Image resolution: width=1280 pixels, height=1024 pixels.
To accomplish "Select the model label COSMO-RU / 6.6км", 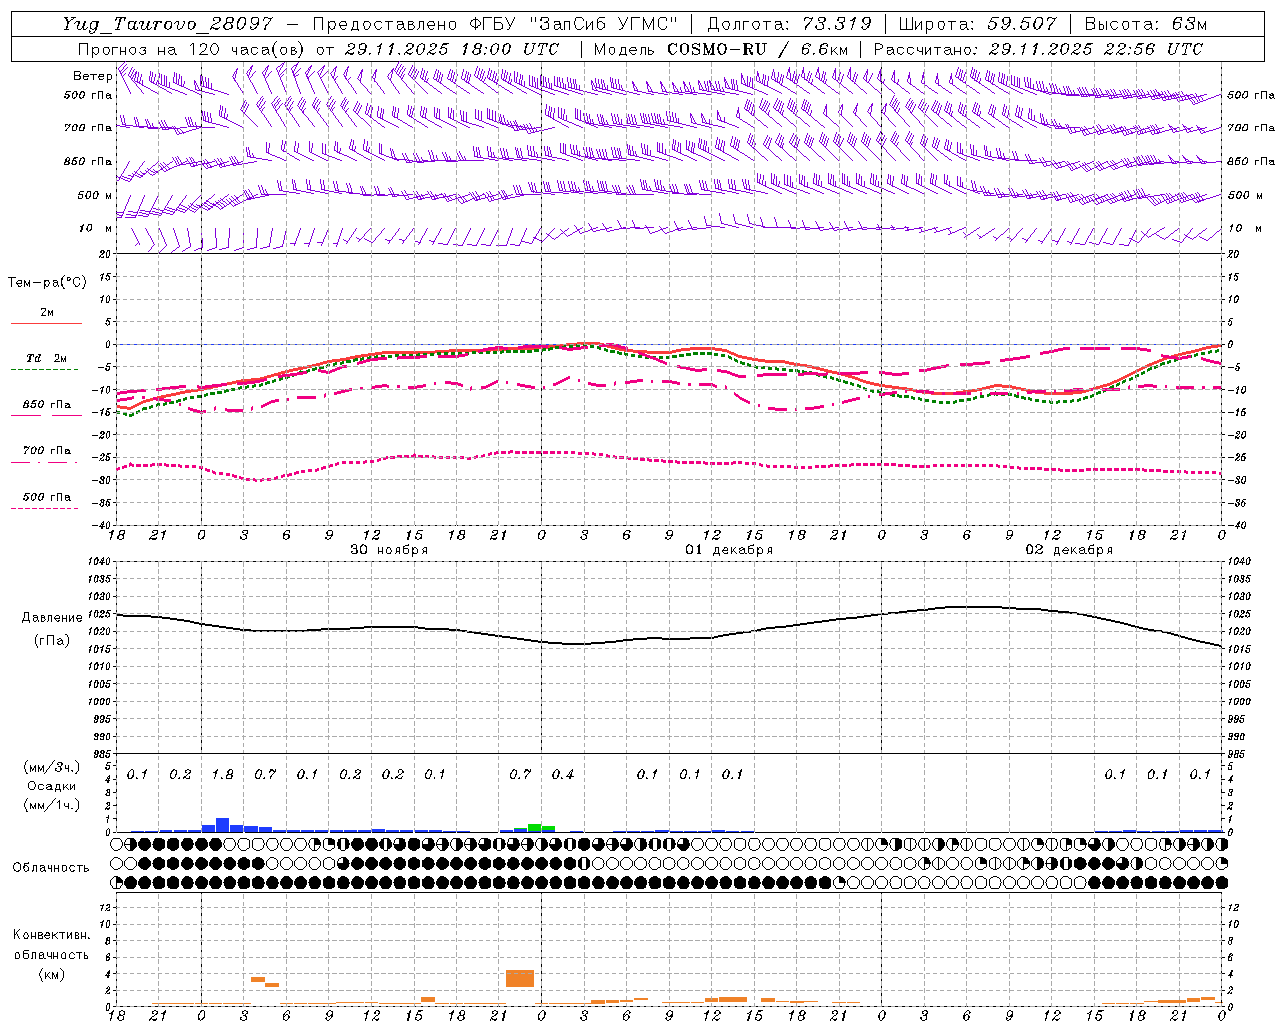I will tap(757, 49).
